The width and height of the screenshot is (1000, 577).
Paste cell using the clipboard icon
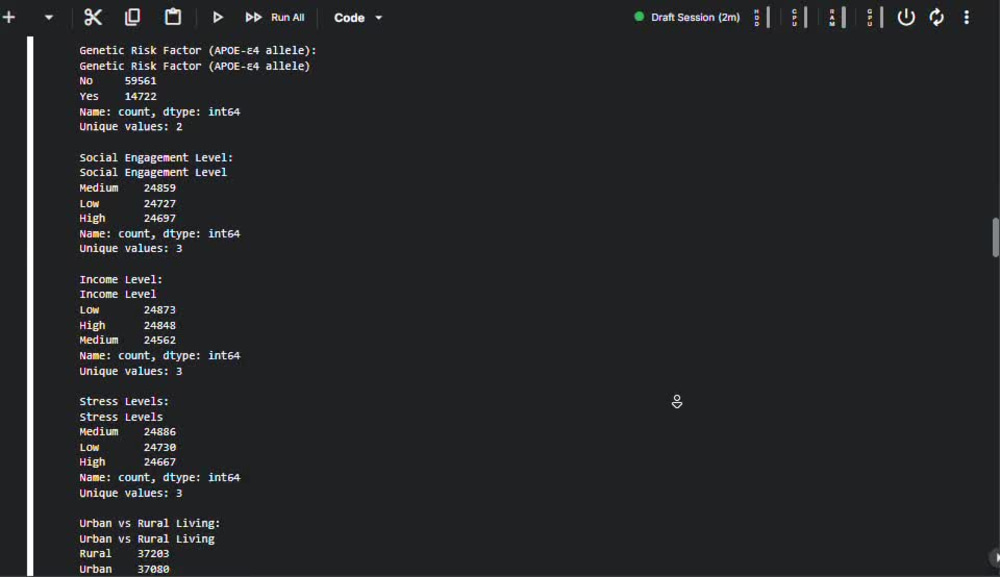pyautogui.click(x=173, y=17)
